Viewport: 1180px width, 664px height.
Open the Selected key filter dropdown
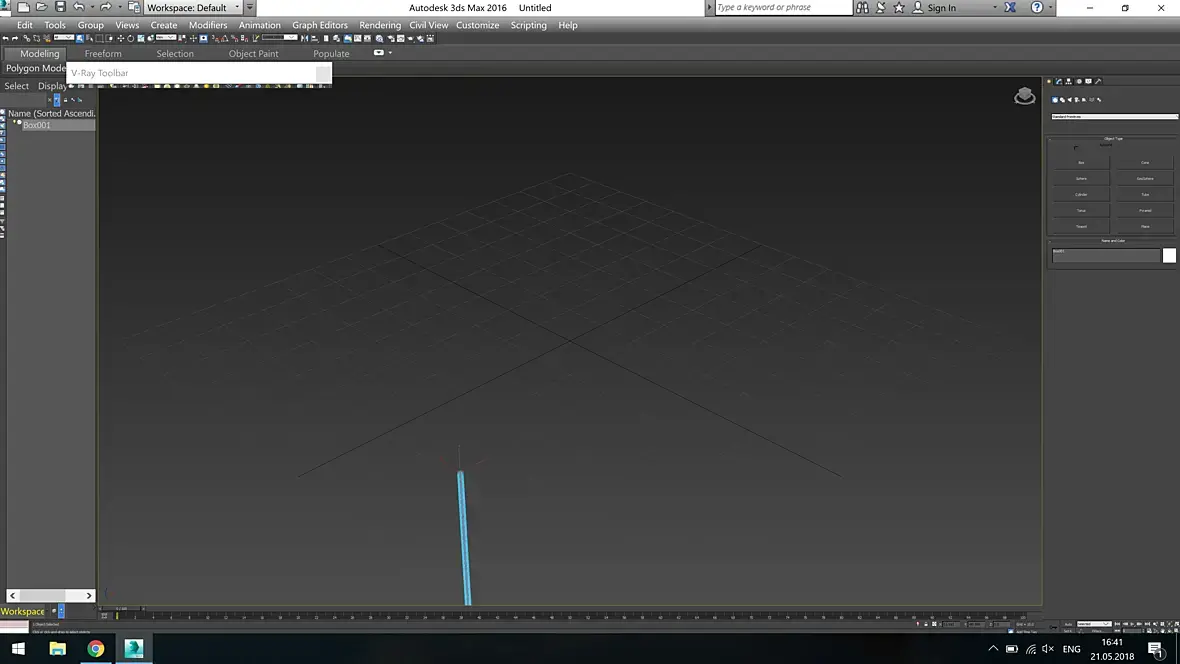[1094, 624]
